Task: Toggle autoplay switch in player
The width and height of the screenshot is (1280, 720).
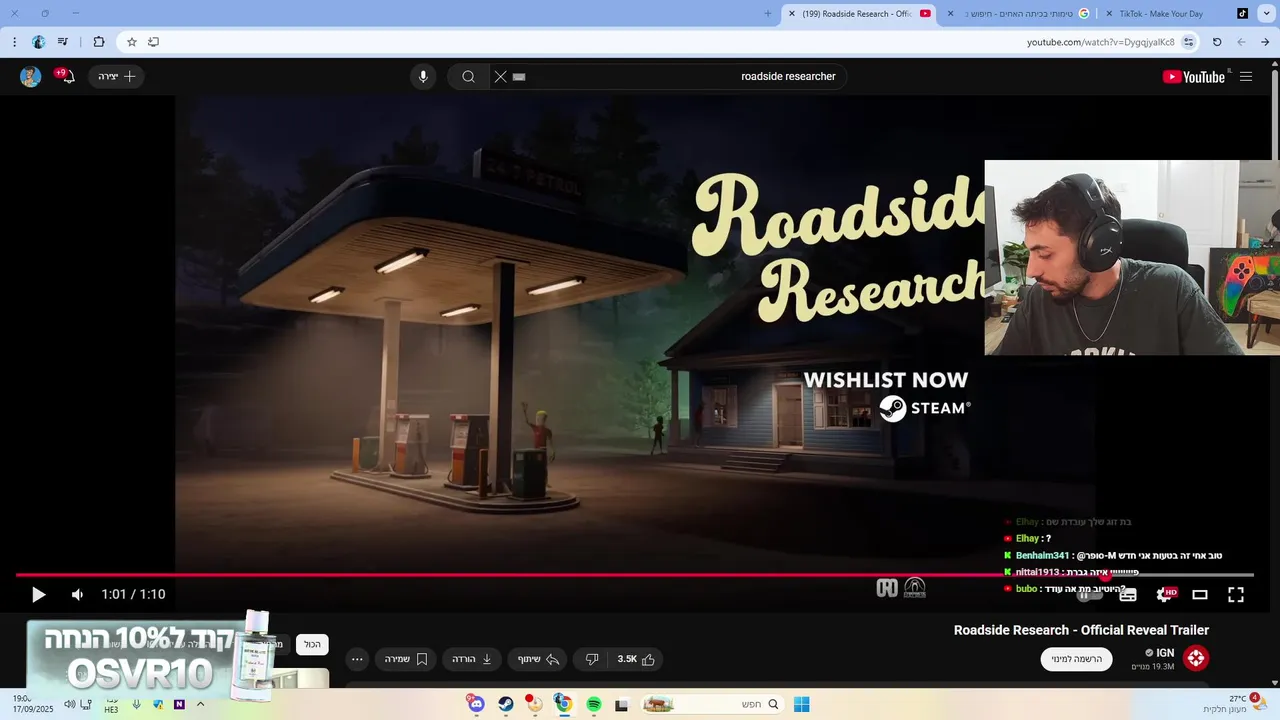Action: click(1089, 595)
